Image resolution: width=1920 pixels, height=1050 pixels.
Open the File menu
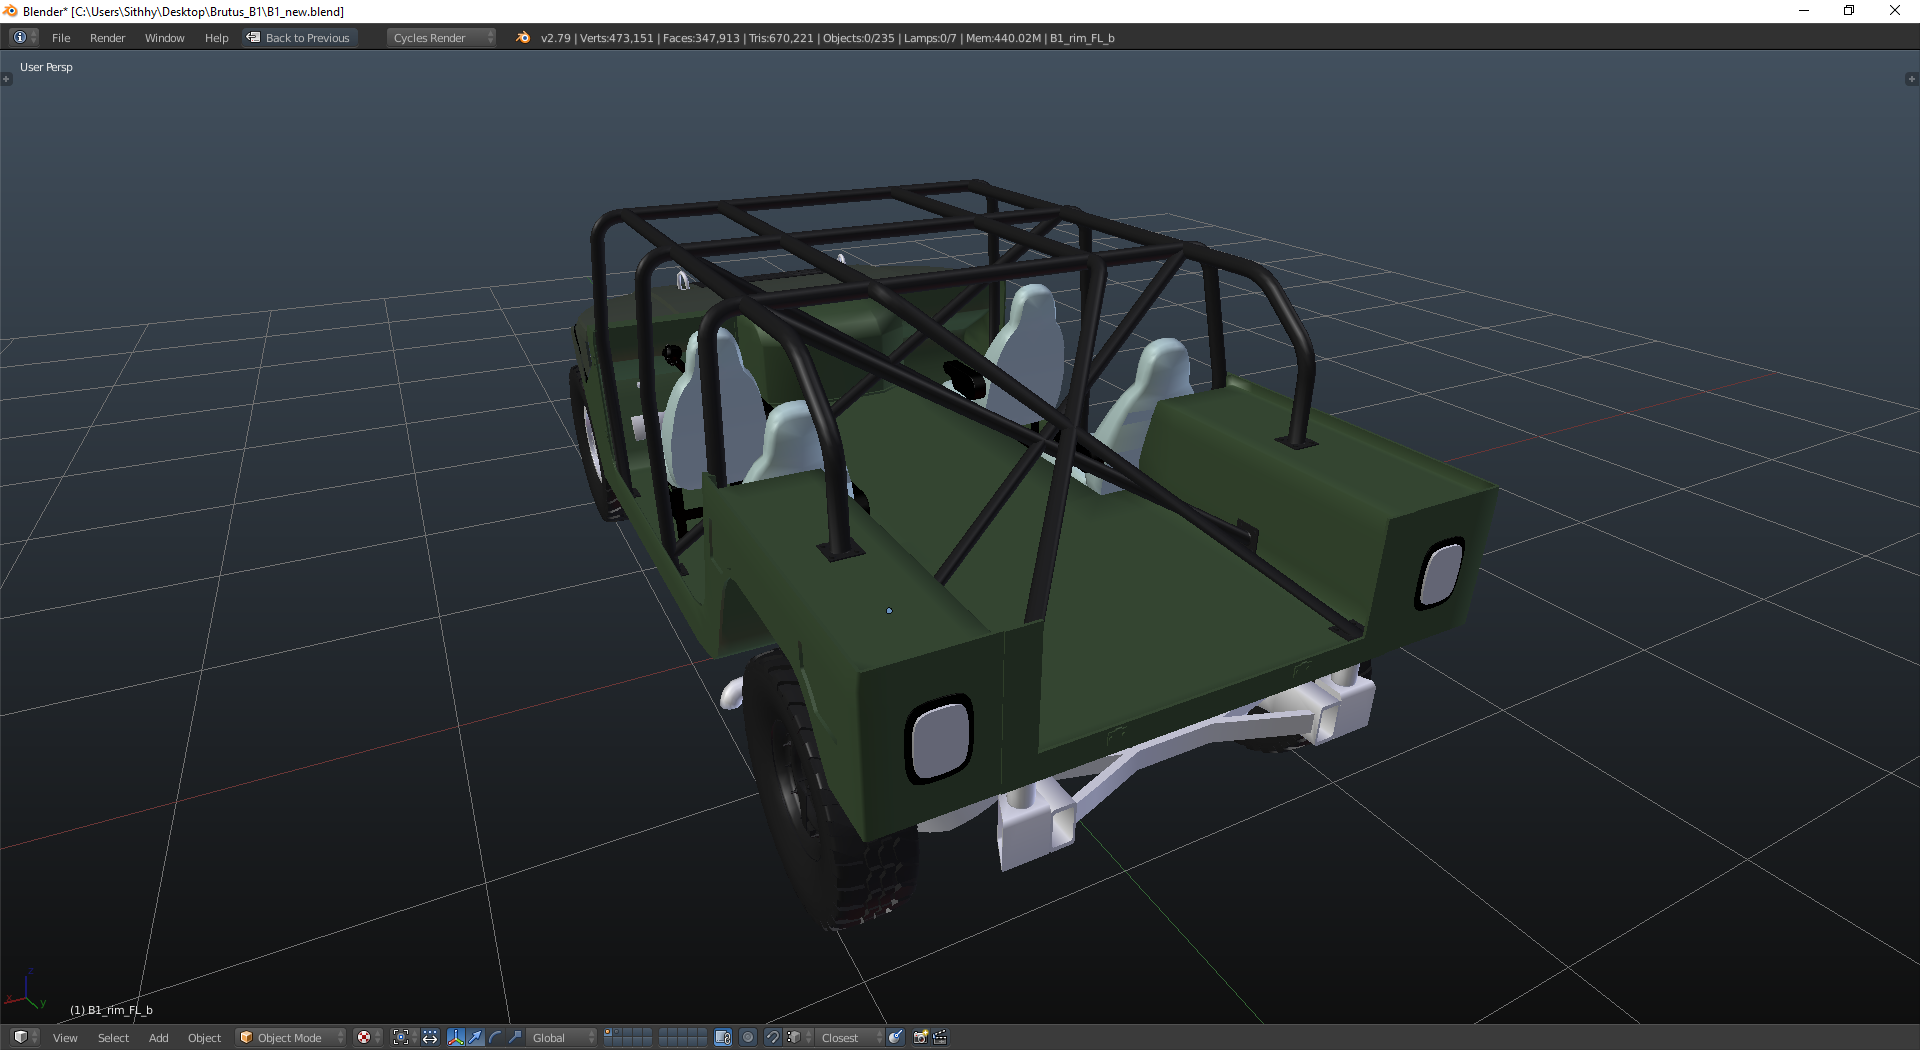[61, 38]
